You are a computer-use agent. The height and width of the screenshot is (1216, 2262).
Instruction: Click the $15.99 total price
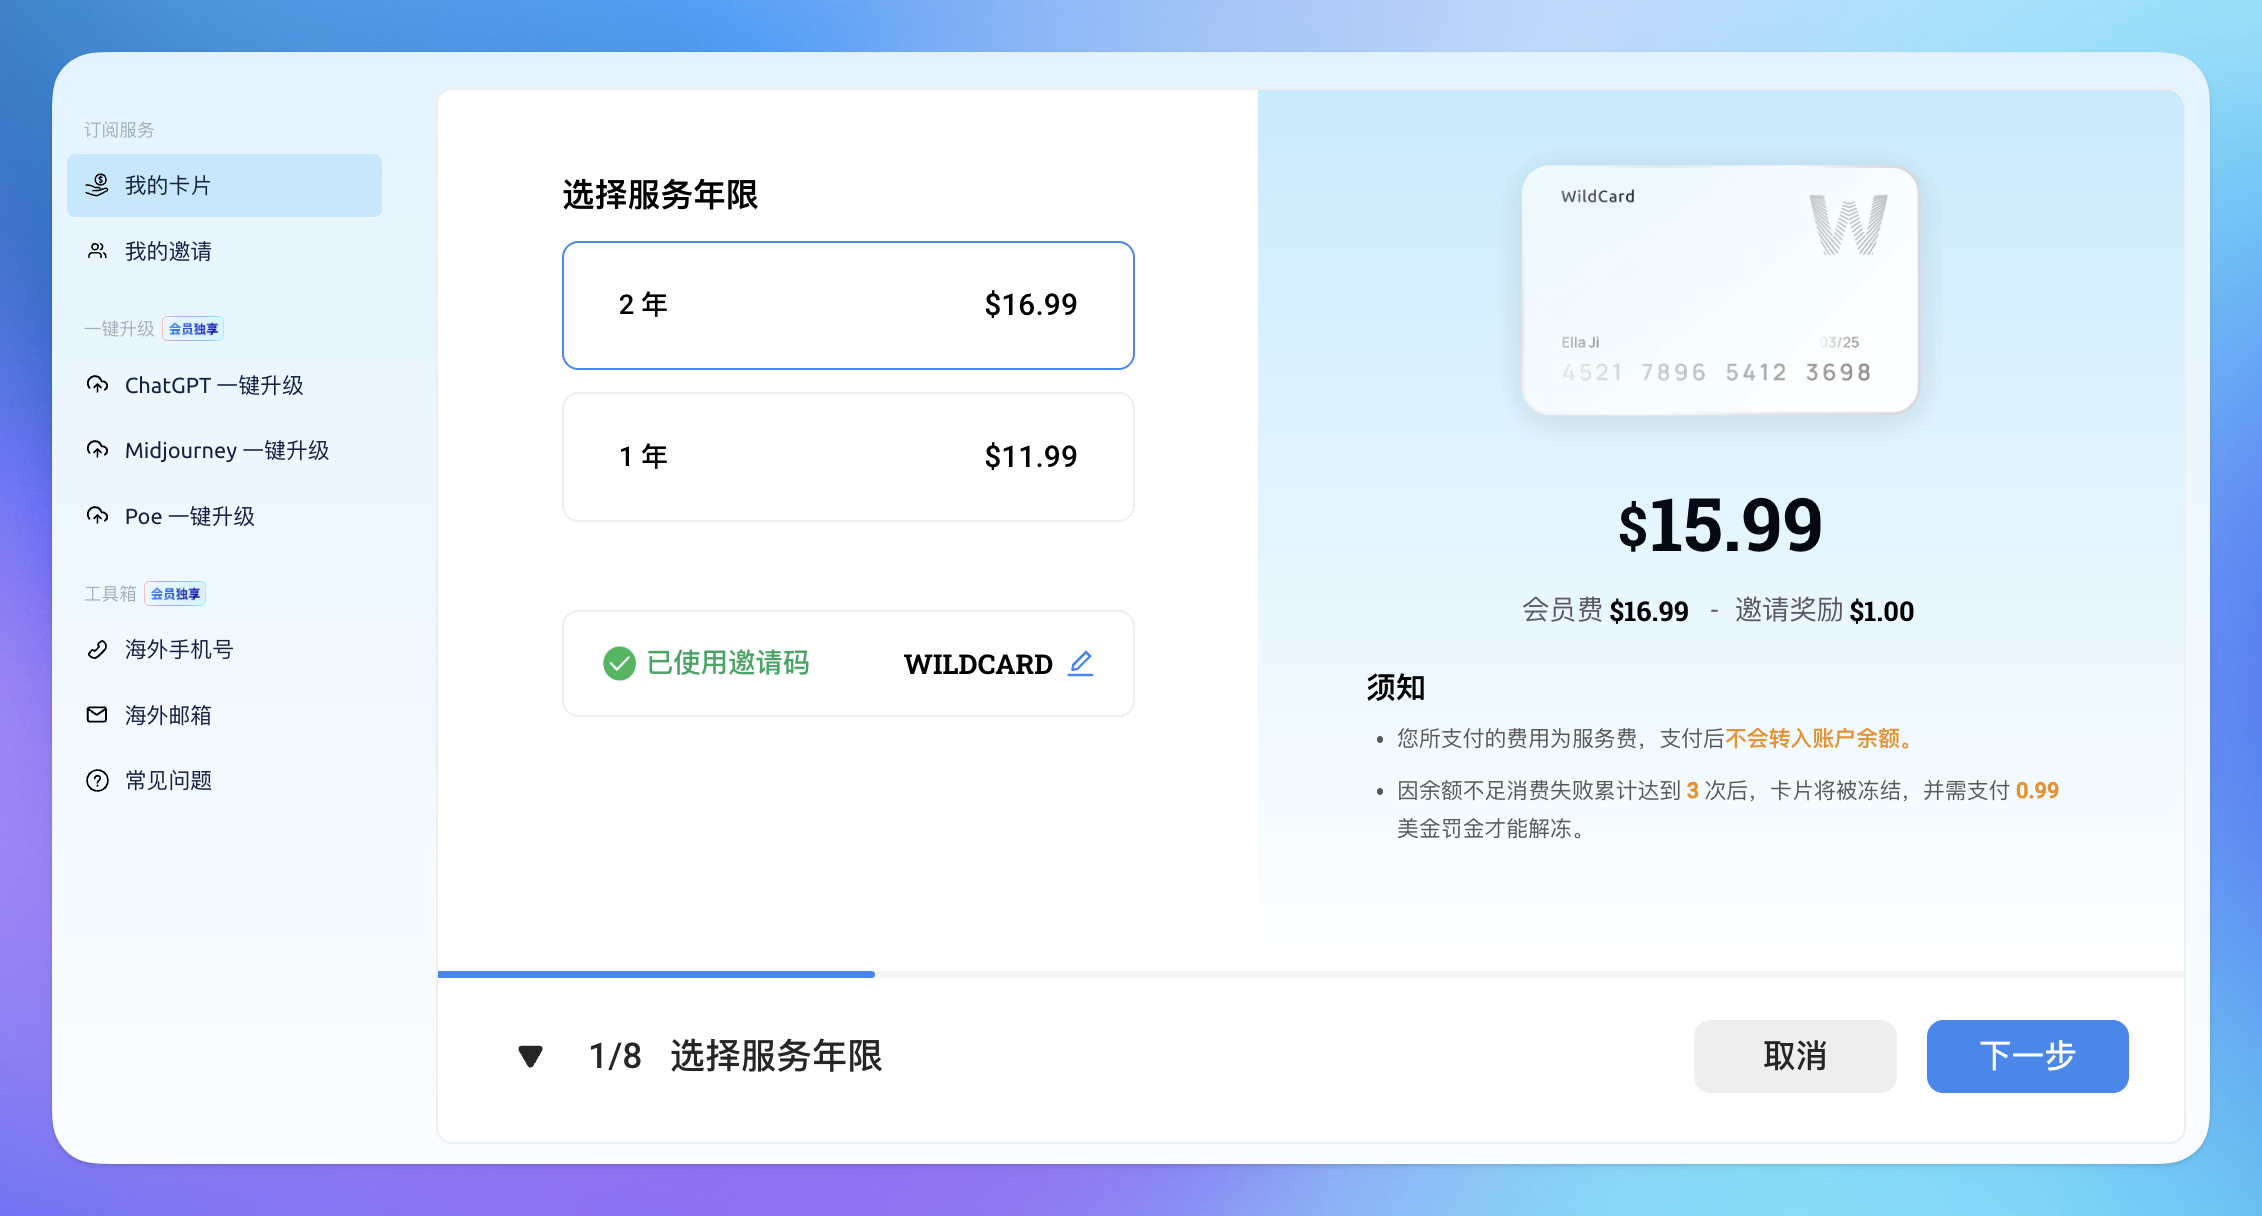pos(1720,525)
